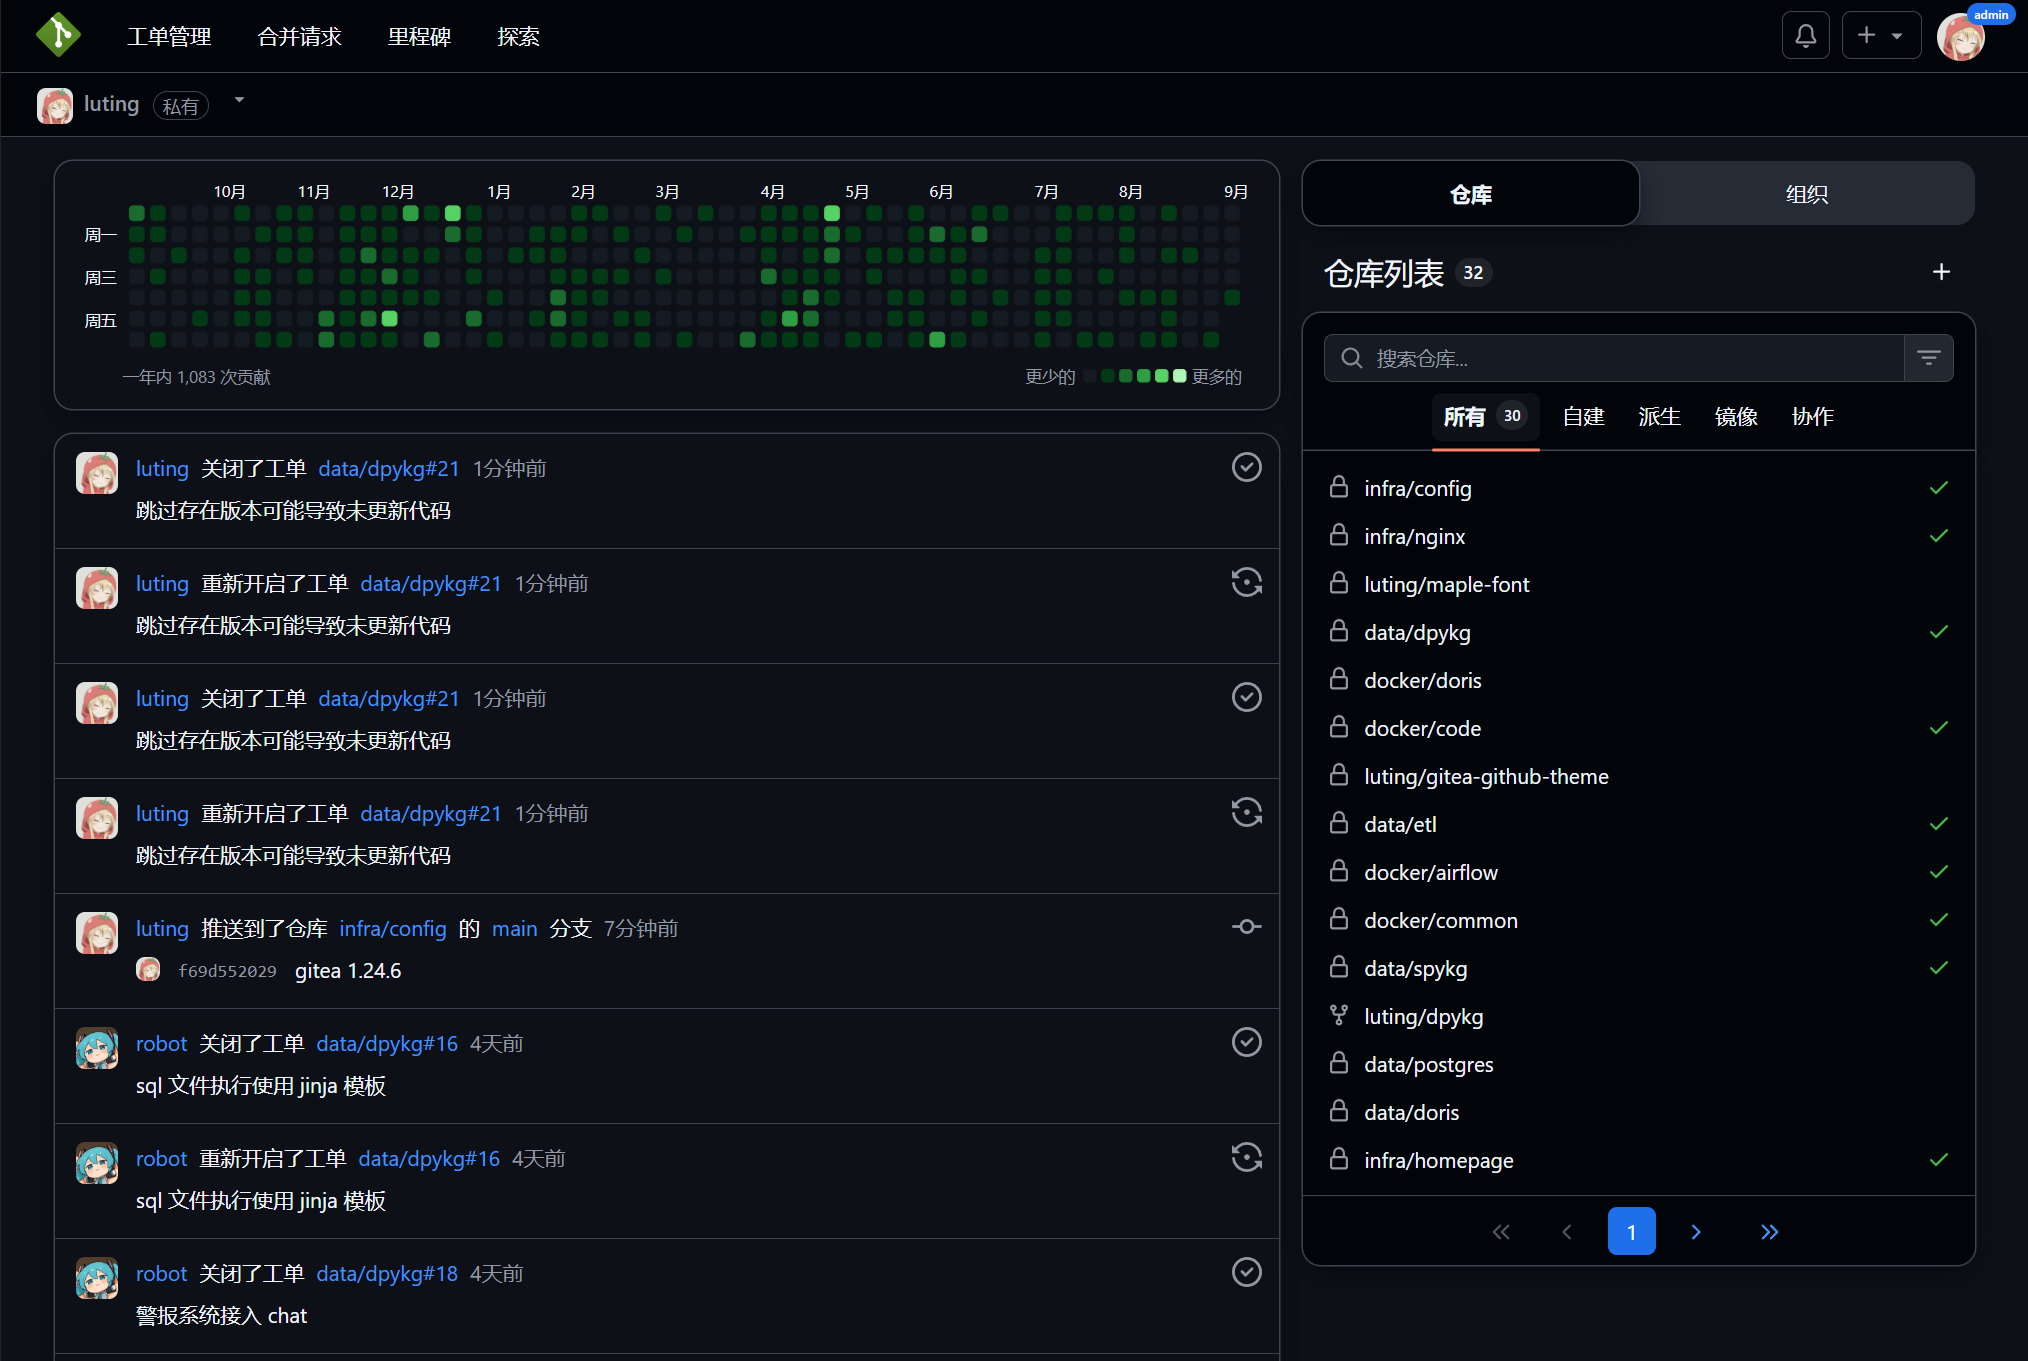The width and height of the screenshot is (2028, 1361).
Task: Click the closed-issue check icon on data/dpykg#21
Action: (1246, 467)
